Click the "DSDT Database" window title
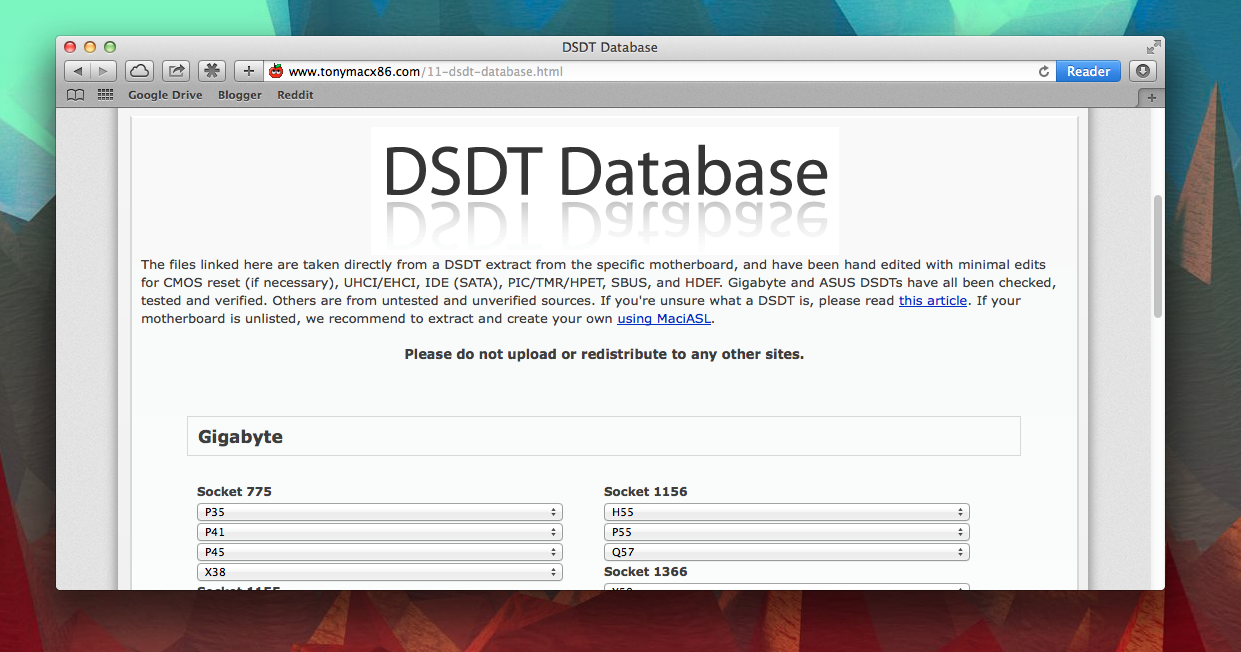The width and height of the screenshot is (1241, 652). coord(610,47)
